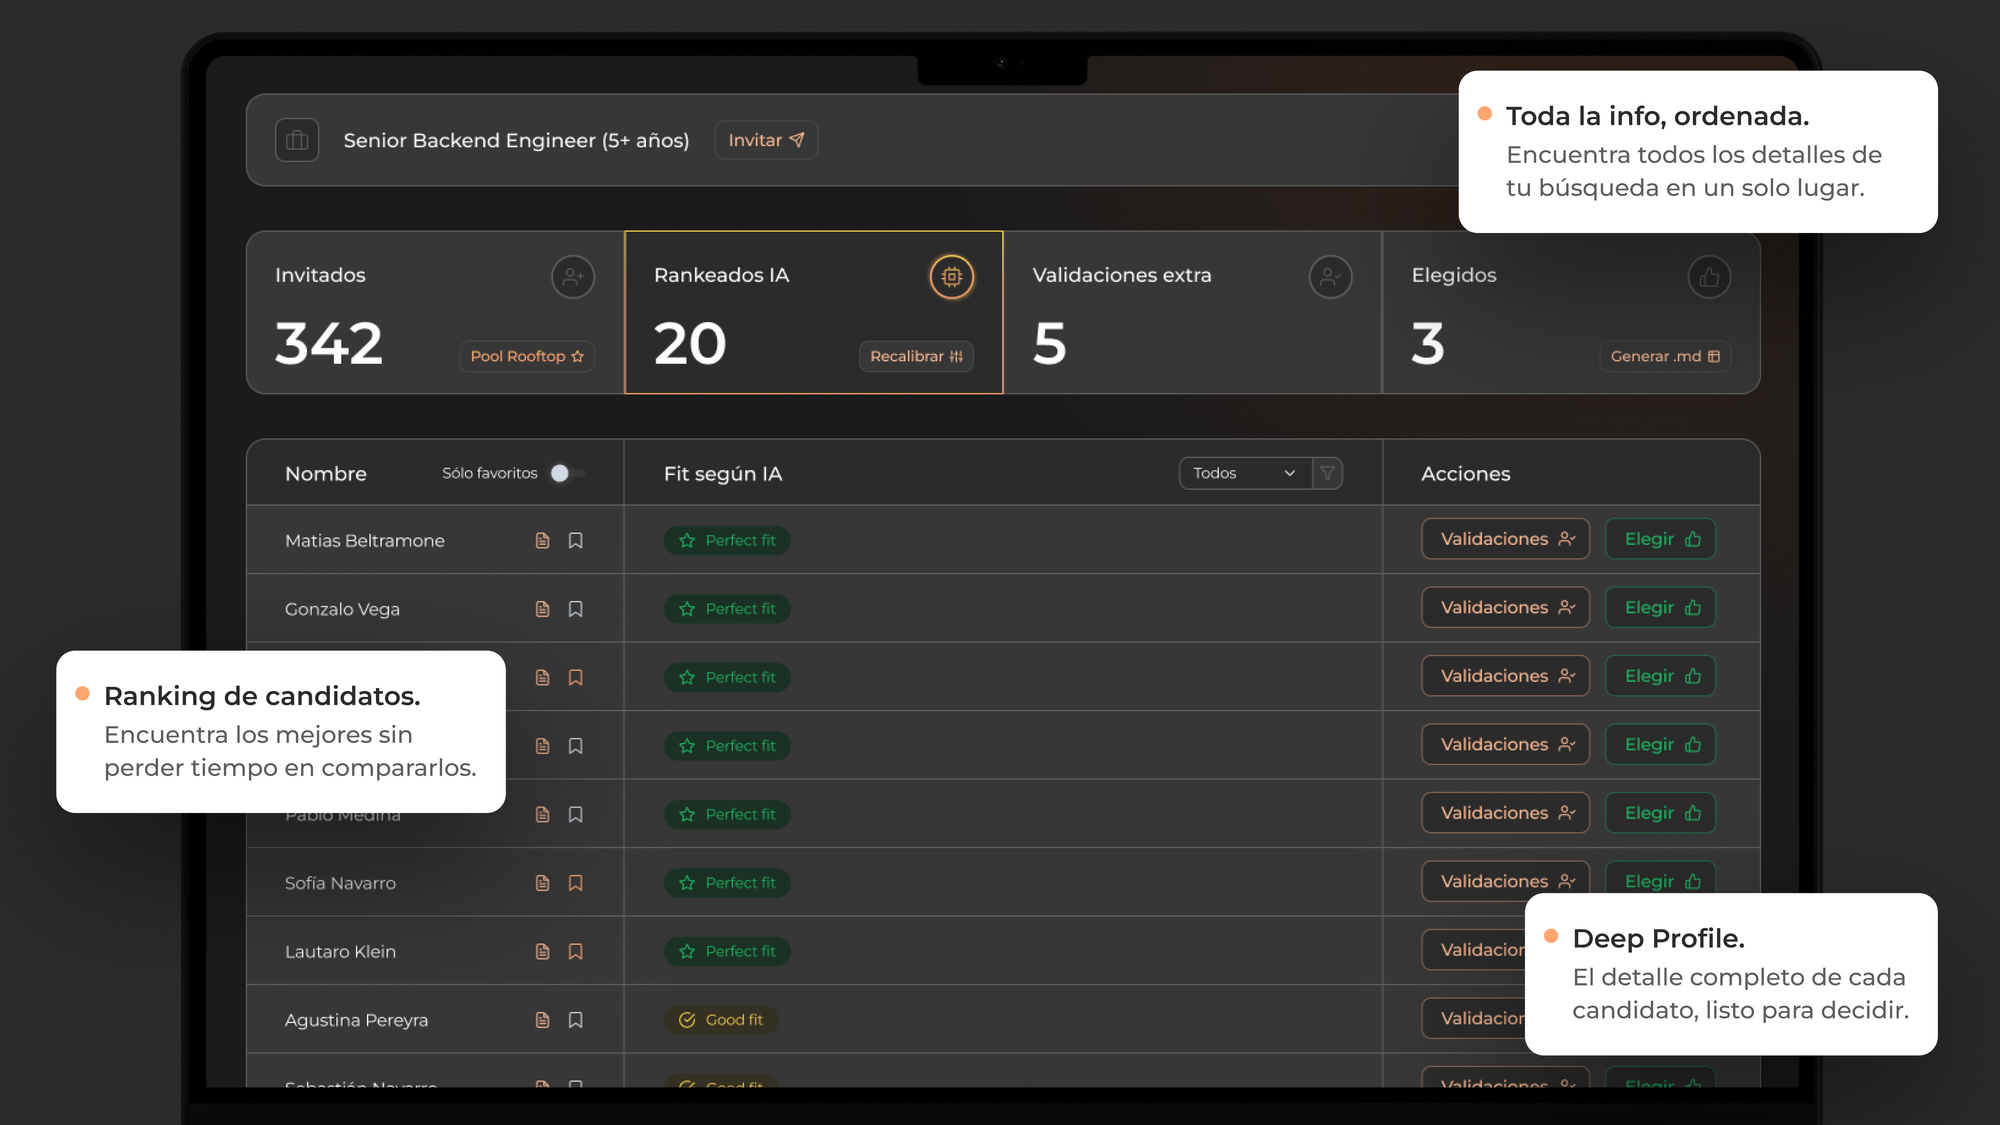2000x1125 pixels.
Task: Click Elegir in Pablo Medina's row
Action: (x=1661, y=813)
